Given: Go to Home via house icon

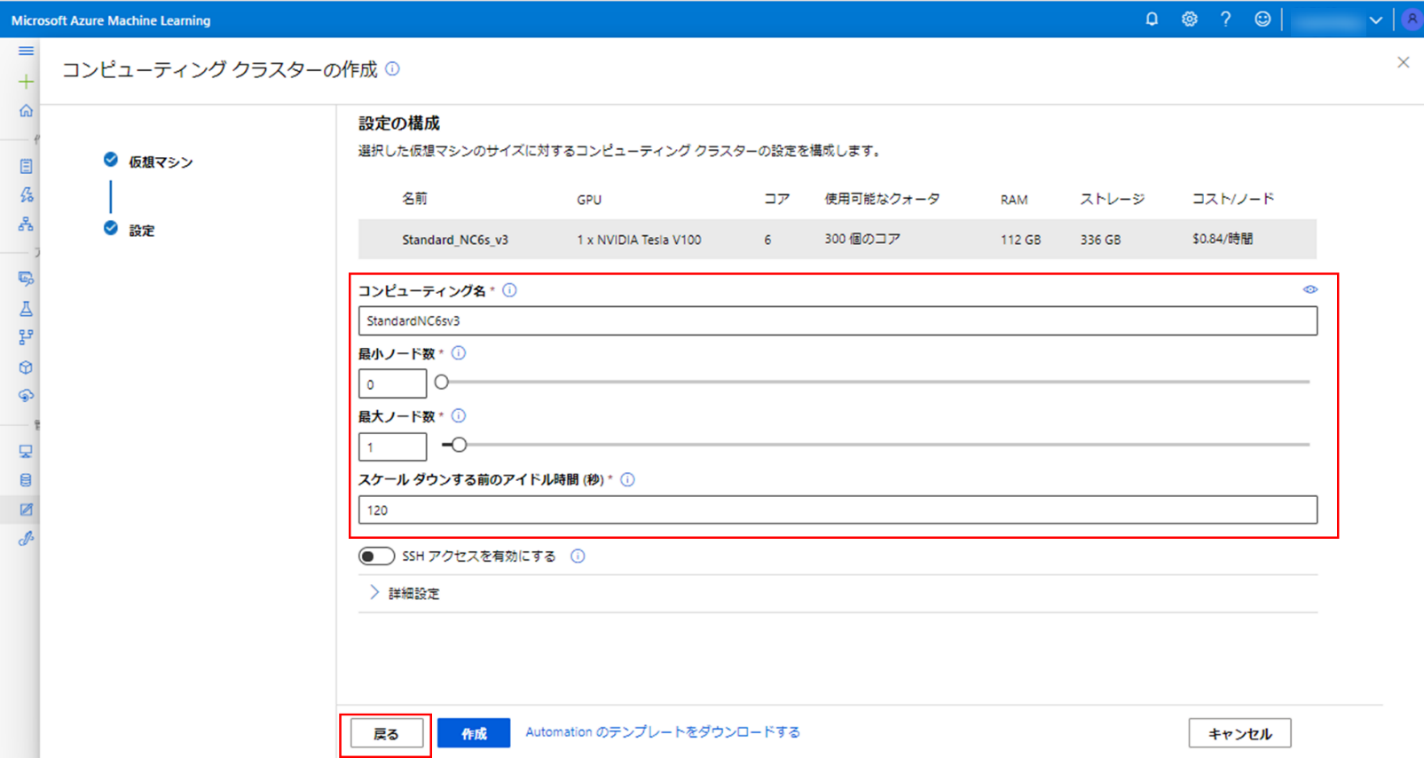Looking at the screenshot, I should pyautogui.click(x=26, y=111).
